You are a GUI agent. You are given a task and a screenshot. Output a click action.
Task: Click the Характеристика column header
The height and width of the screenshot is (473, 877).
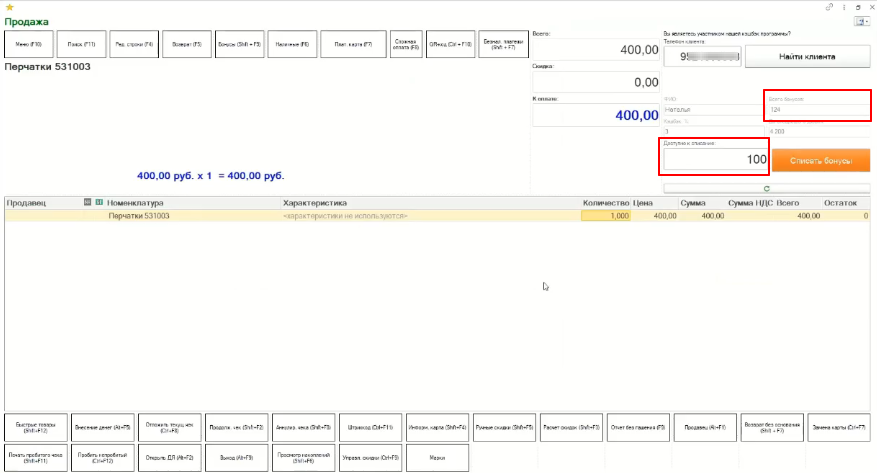[315, 203]
